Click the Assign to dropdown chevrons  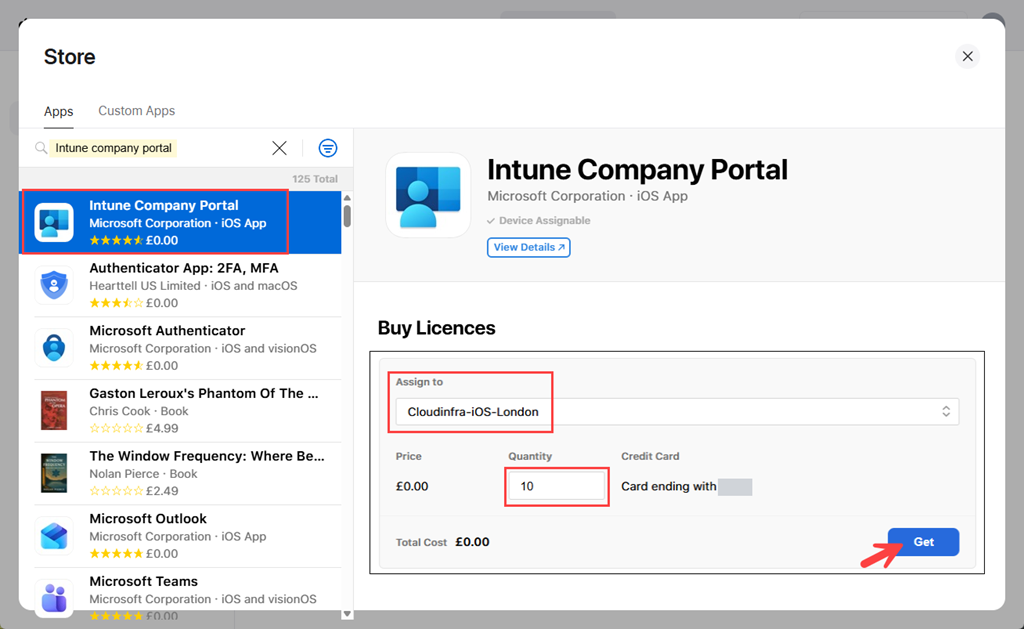(x=946, y=411)
